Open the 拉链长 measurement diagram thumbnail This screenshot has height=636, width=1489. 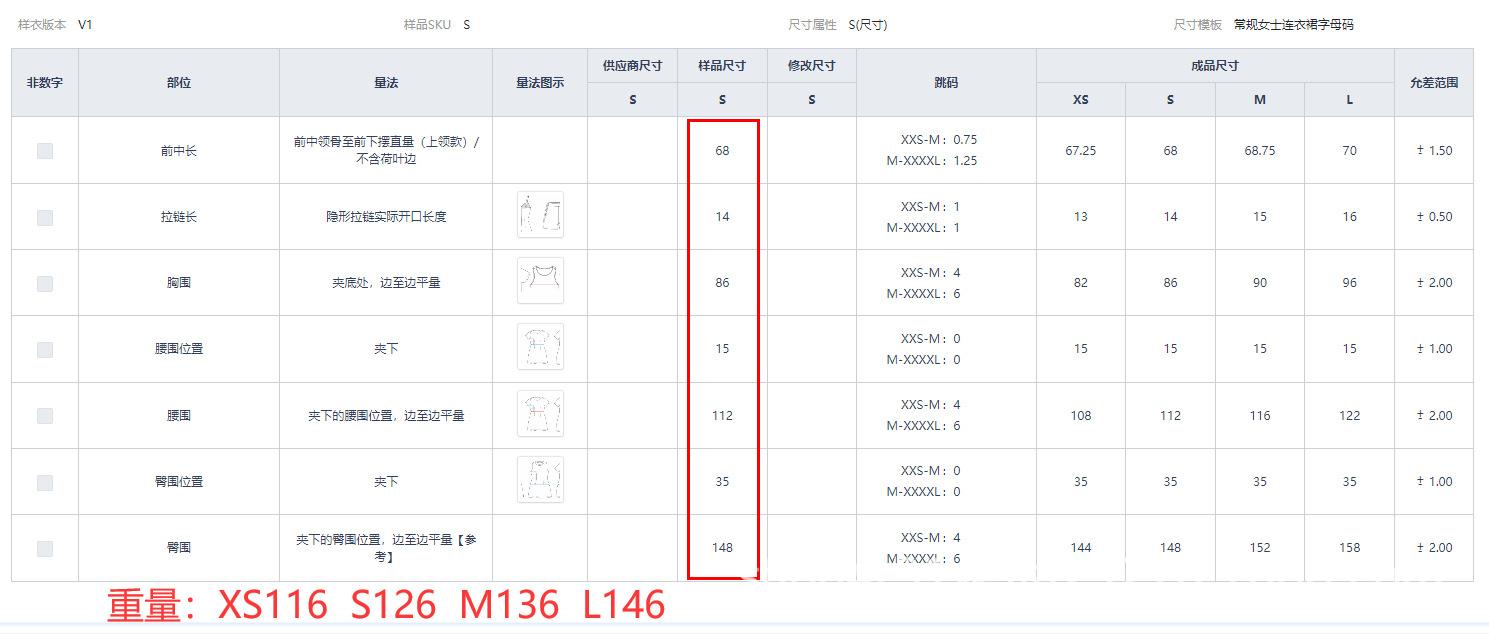point(540,215)
